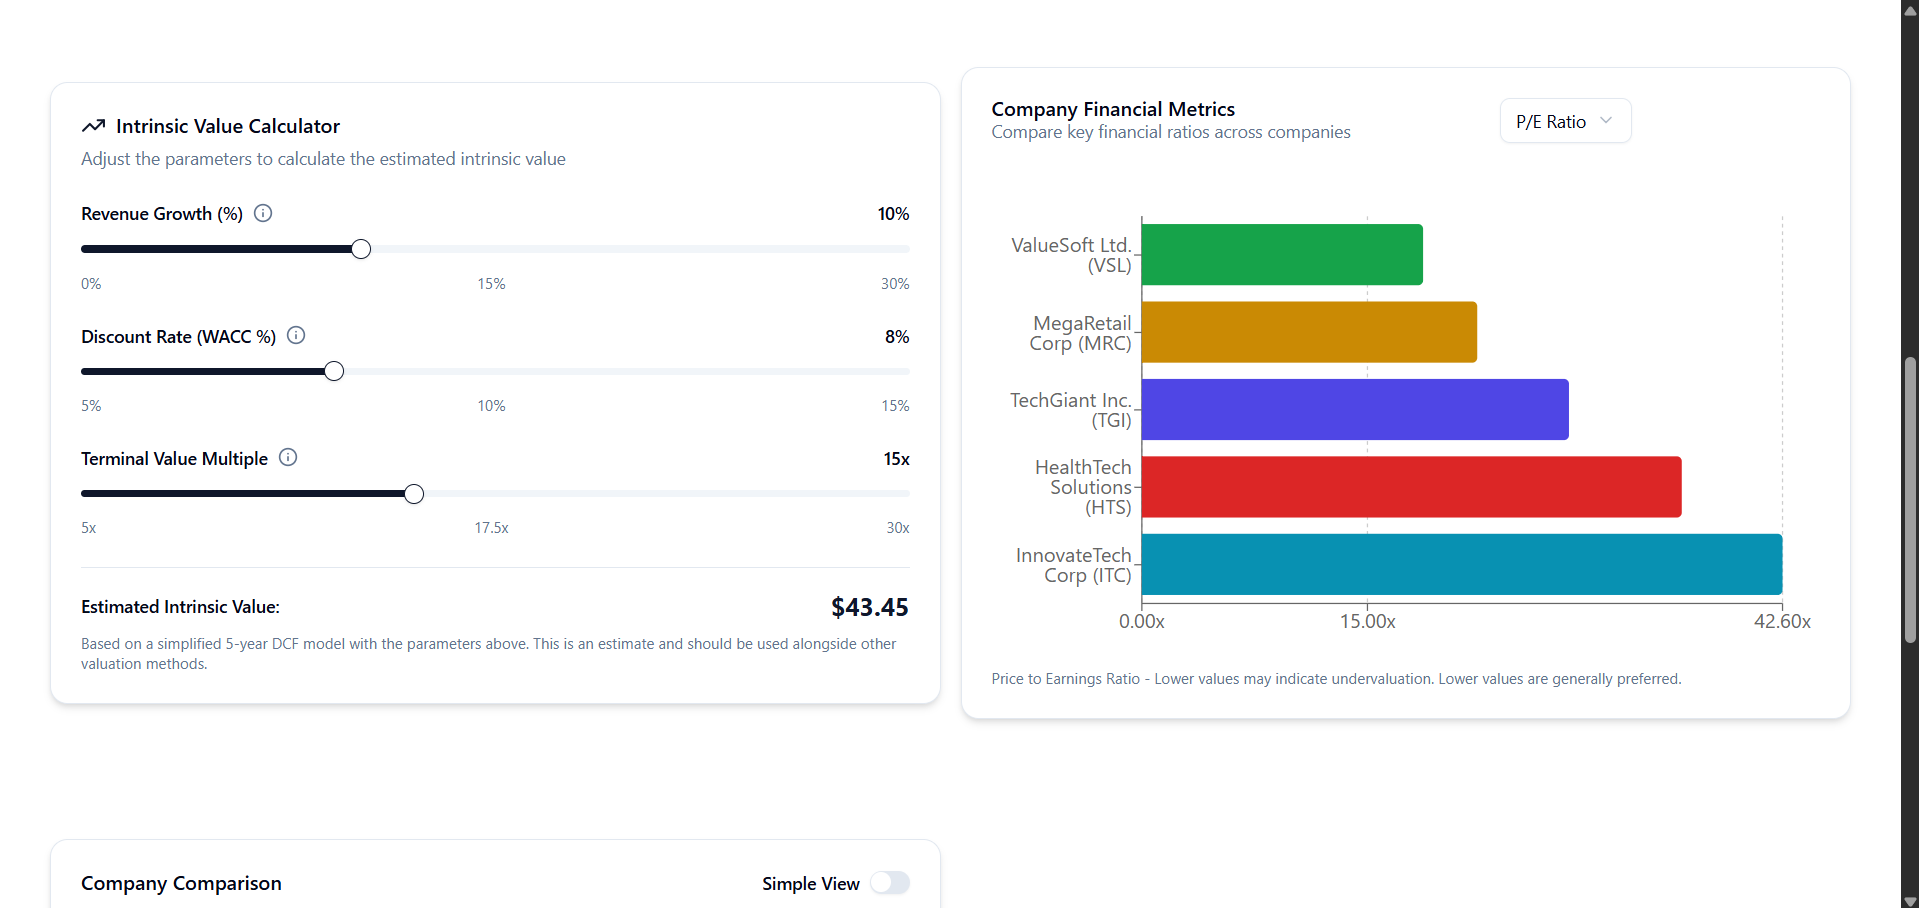Click the orange MegaRetail Corp bar
This screenshot has height=908, width=1919.
[x=1308, y=332]
